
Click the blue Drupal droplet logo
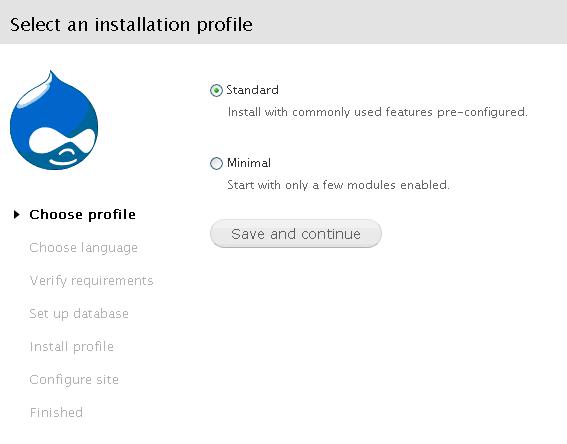point(54,120)
